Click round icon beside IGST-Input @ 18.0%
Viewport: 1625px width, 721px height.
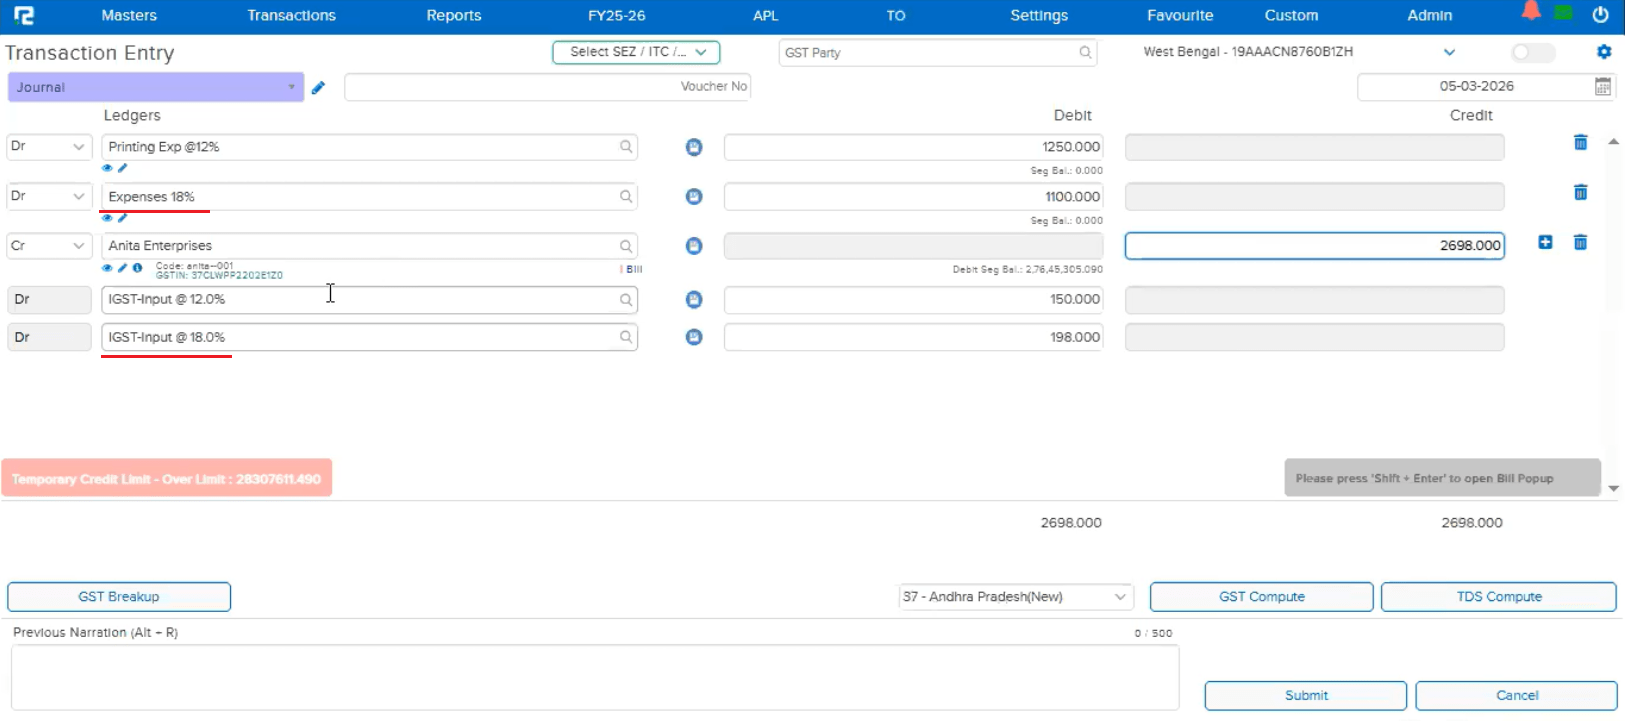tap(694, 338)
